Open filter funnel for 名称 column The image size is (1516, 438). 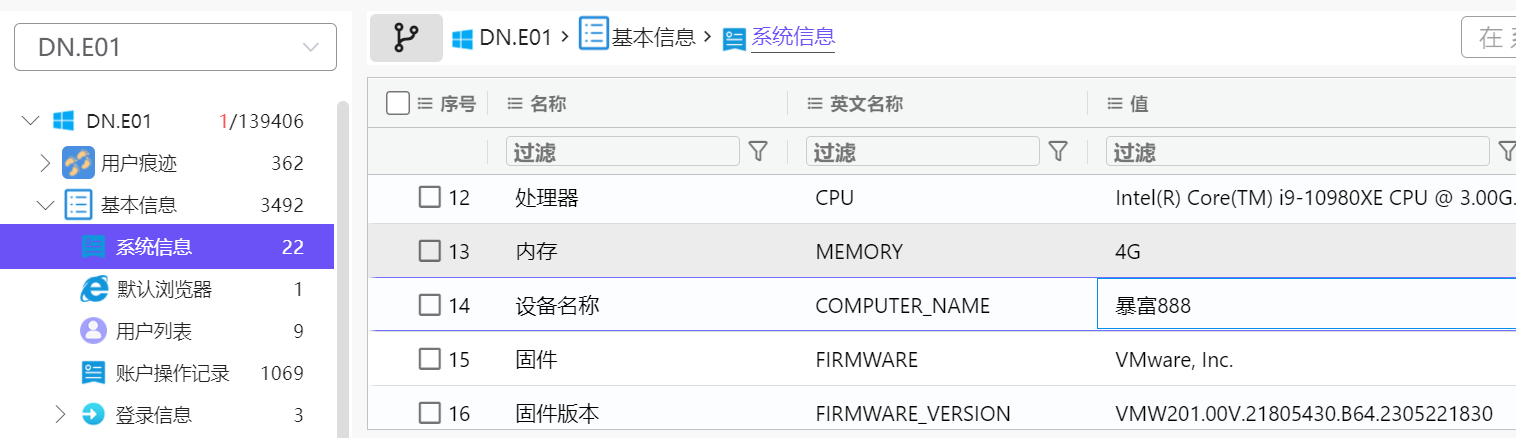758,151
